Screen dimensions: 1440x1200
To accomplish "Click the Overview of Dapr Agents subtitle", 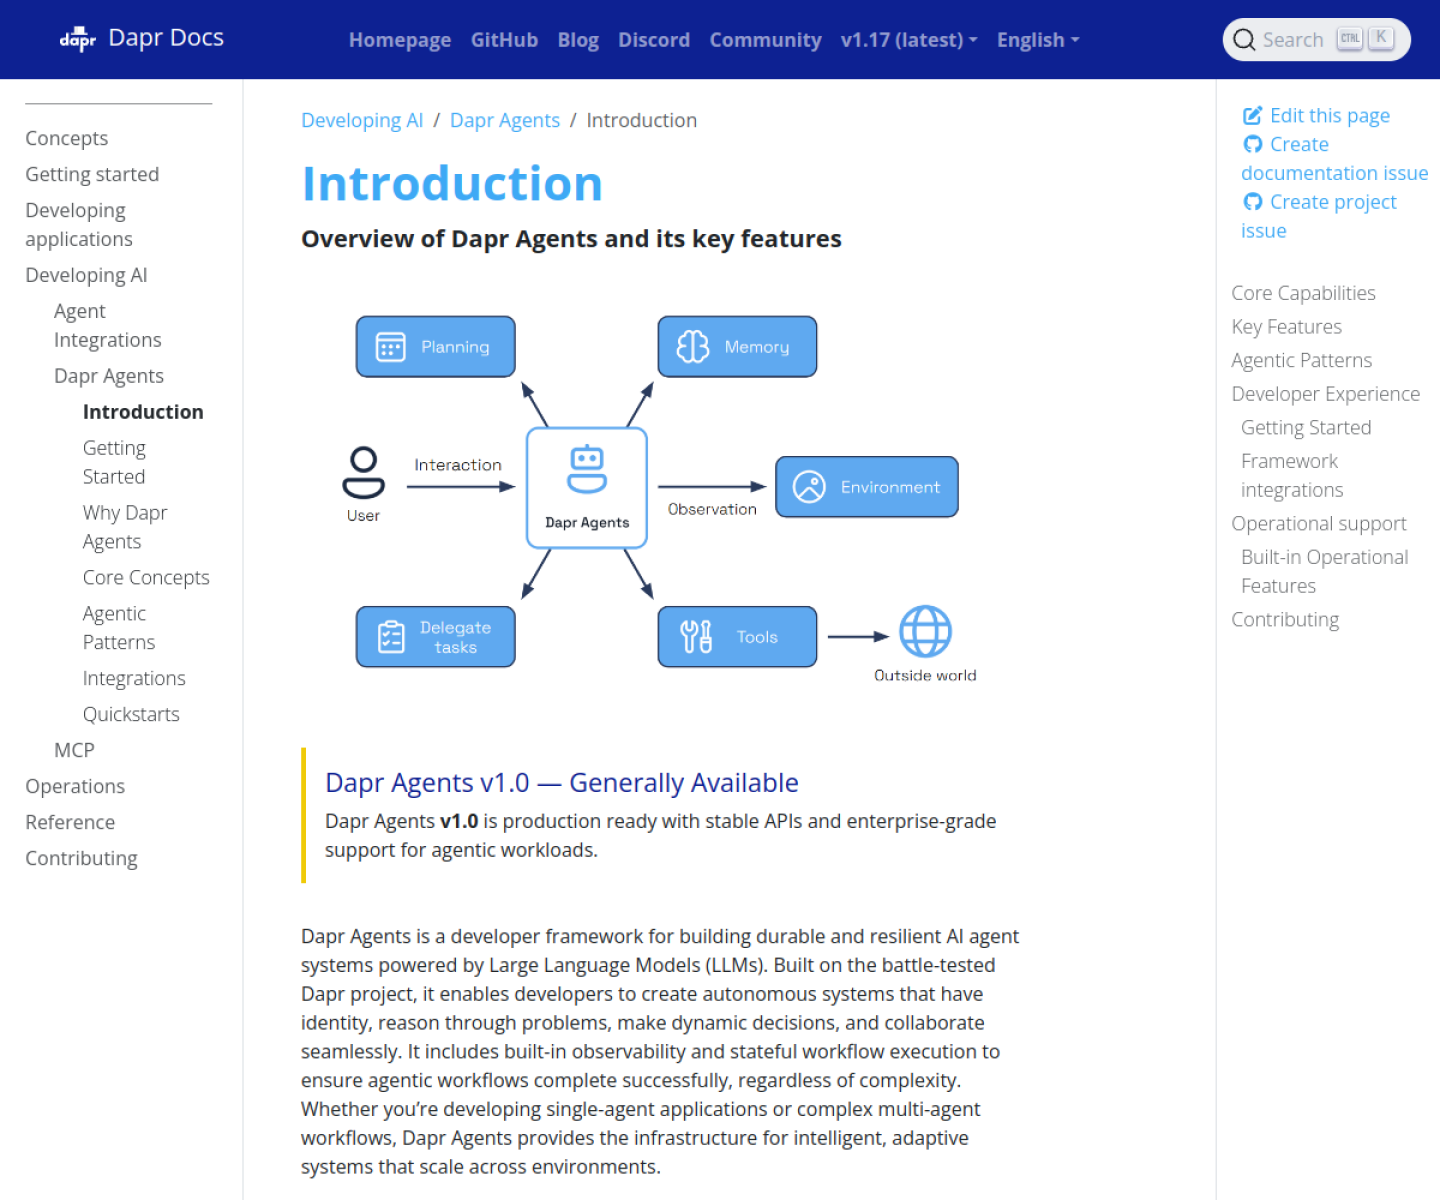I will [571, 239].
